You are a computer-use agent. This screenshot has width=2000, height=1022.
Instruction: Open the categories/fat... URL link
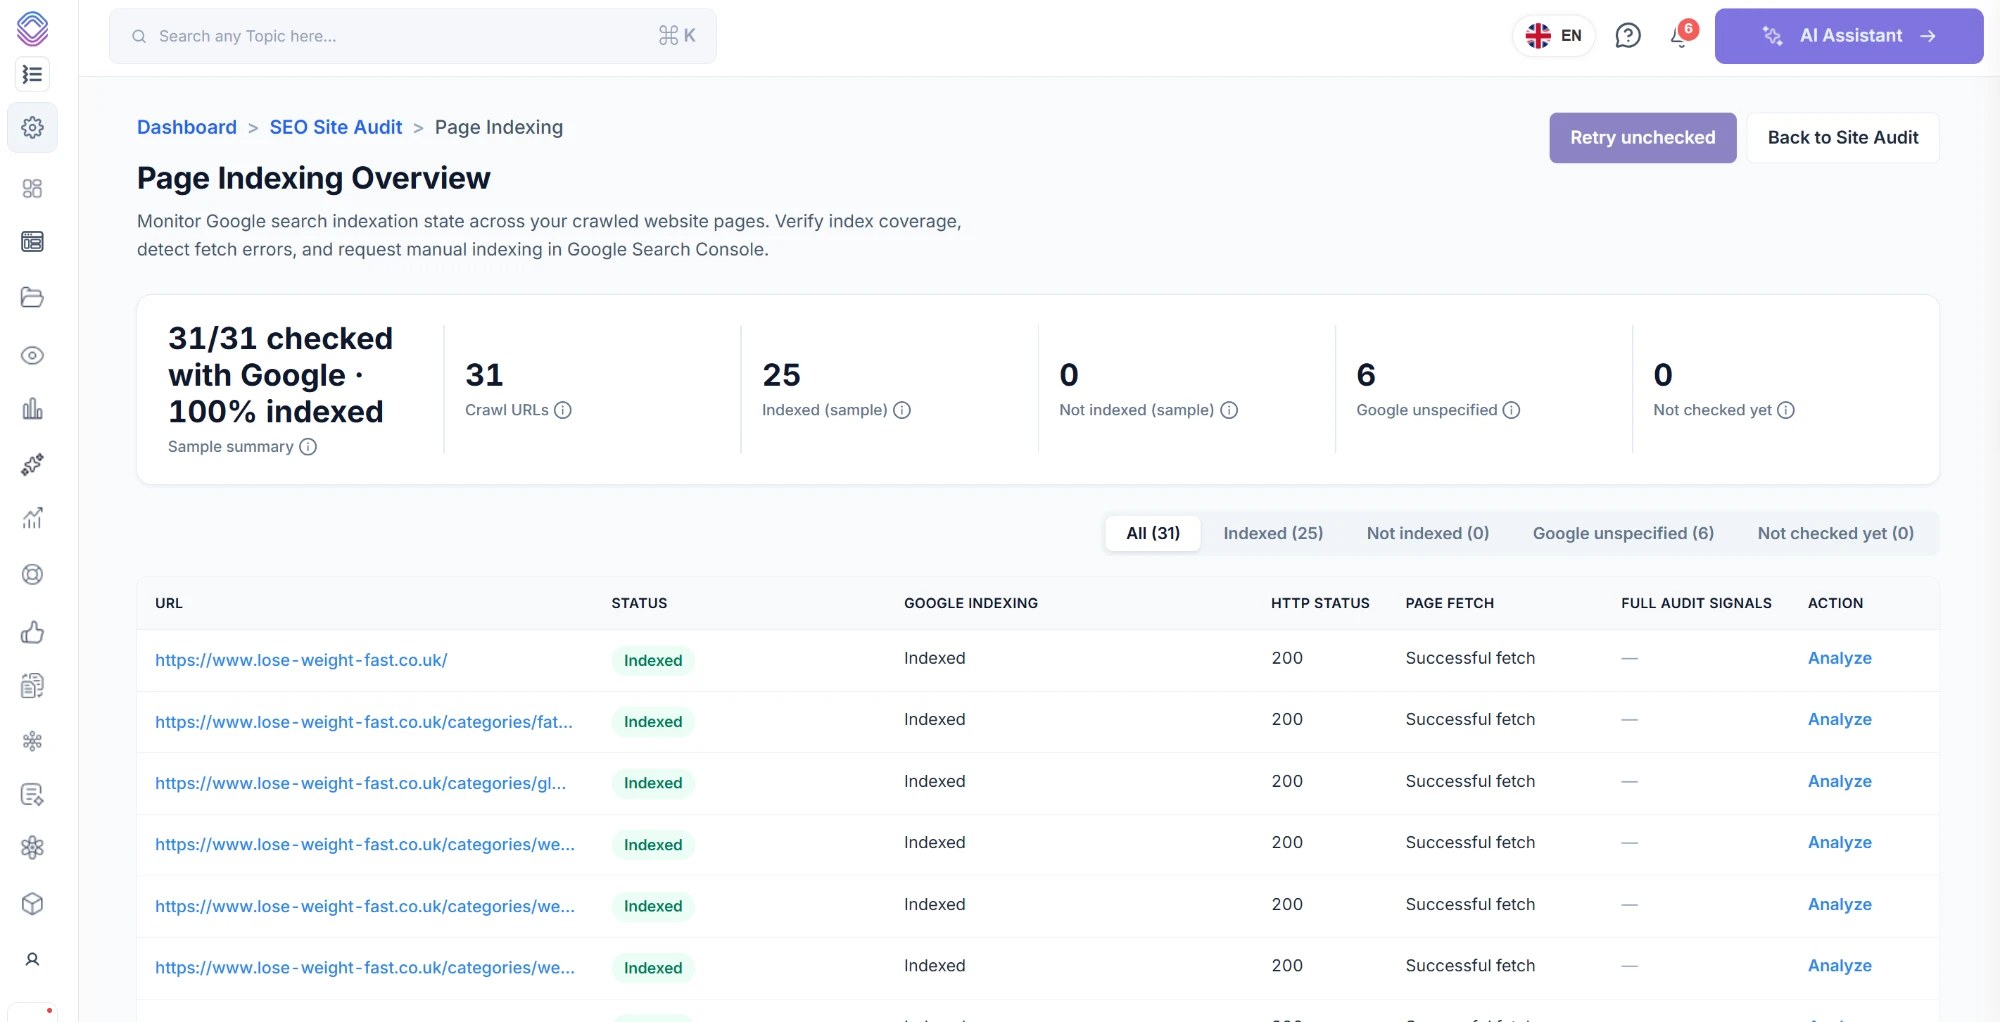tap(364, 721)
